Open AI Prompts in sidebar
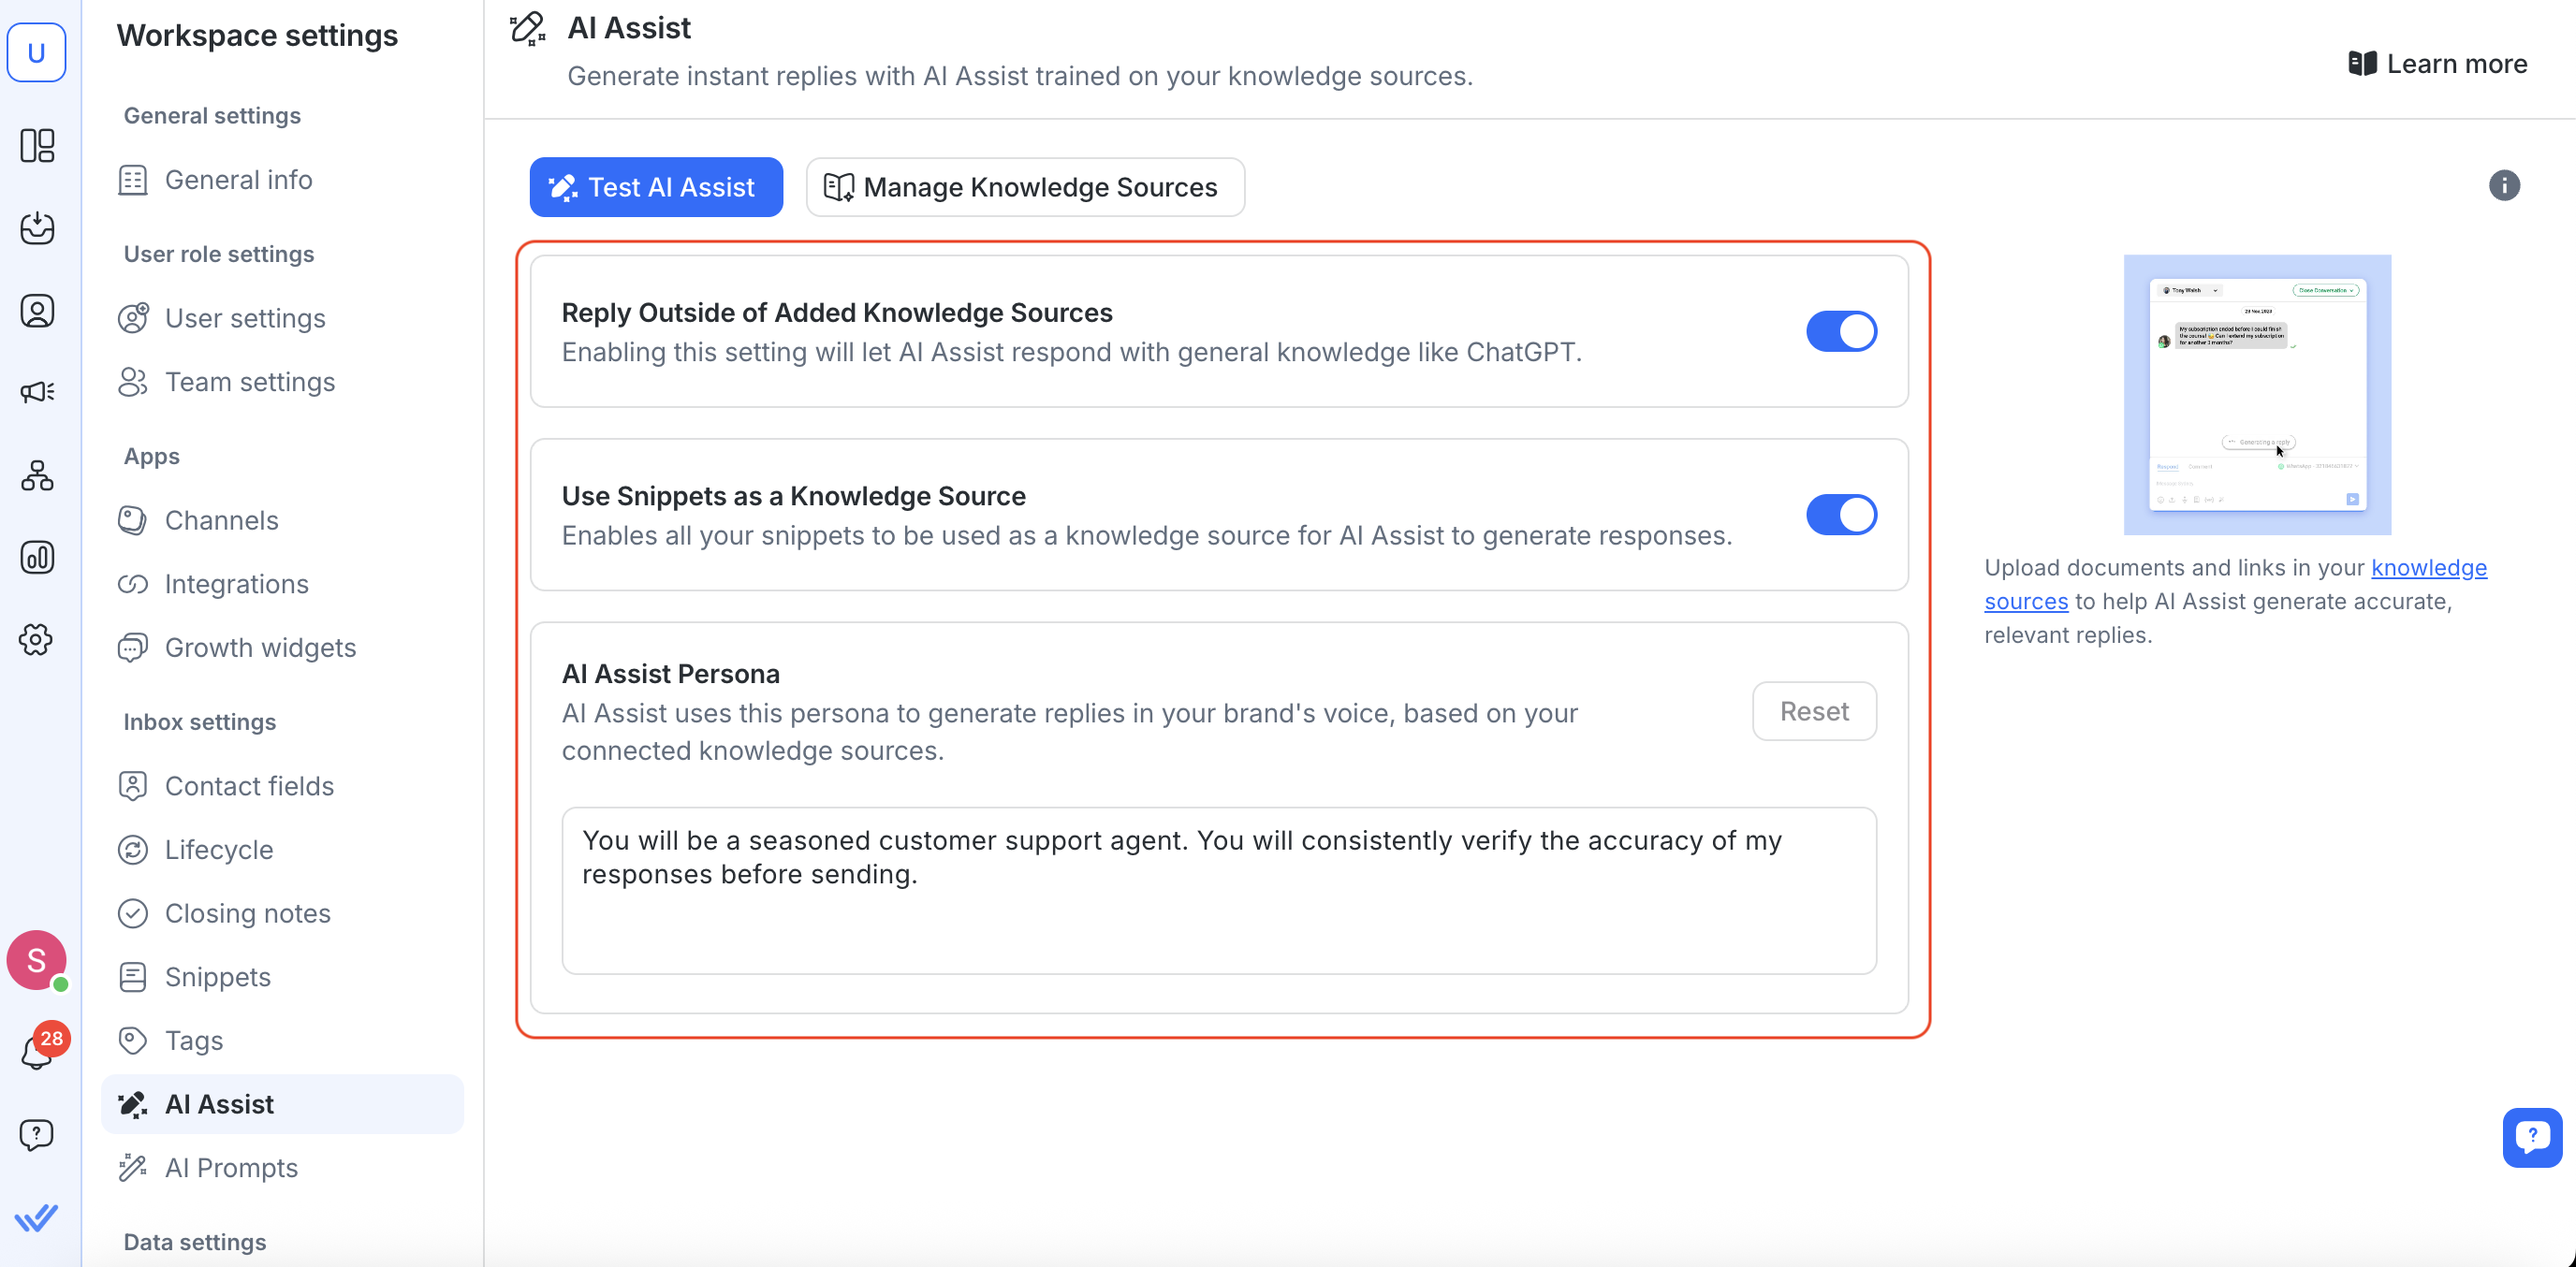The image size is (2576, 1267). (x=231, y=1168)
